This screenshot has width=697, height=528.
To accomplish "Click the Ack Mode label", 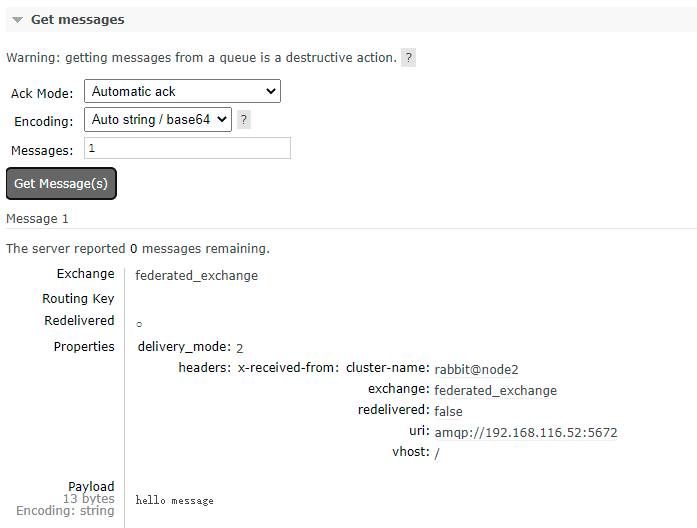I will click(42, 93).
